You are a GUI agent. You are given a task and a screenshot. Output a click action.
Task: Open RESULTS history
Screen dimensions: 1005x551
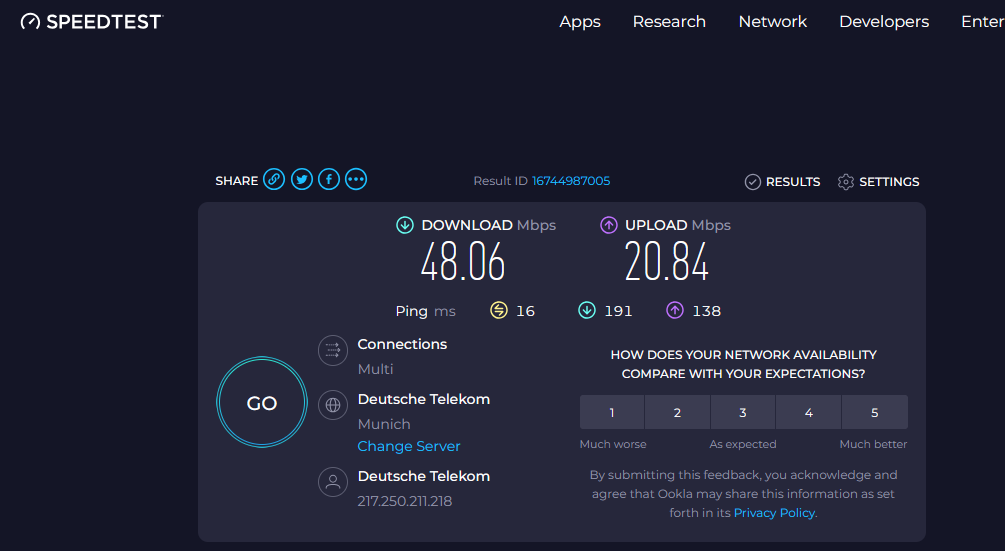pyautogui.click(x=793, y=182)
